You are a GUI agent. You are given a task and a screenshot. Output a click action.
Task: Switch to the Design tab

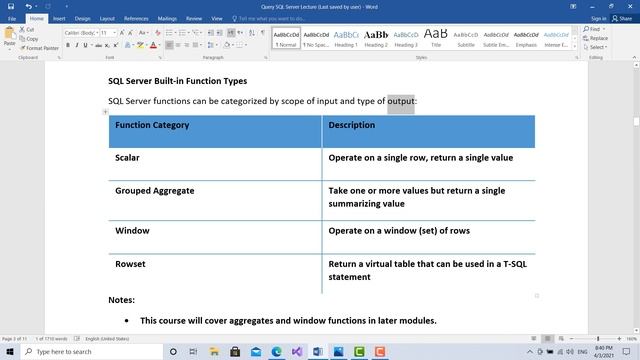82,19
